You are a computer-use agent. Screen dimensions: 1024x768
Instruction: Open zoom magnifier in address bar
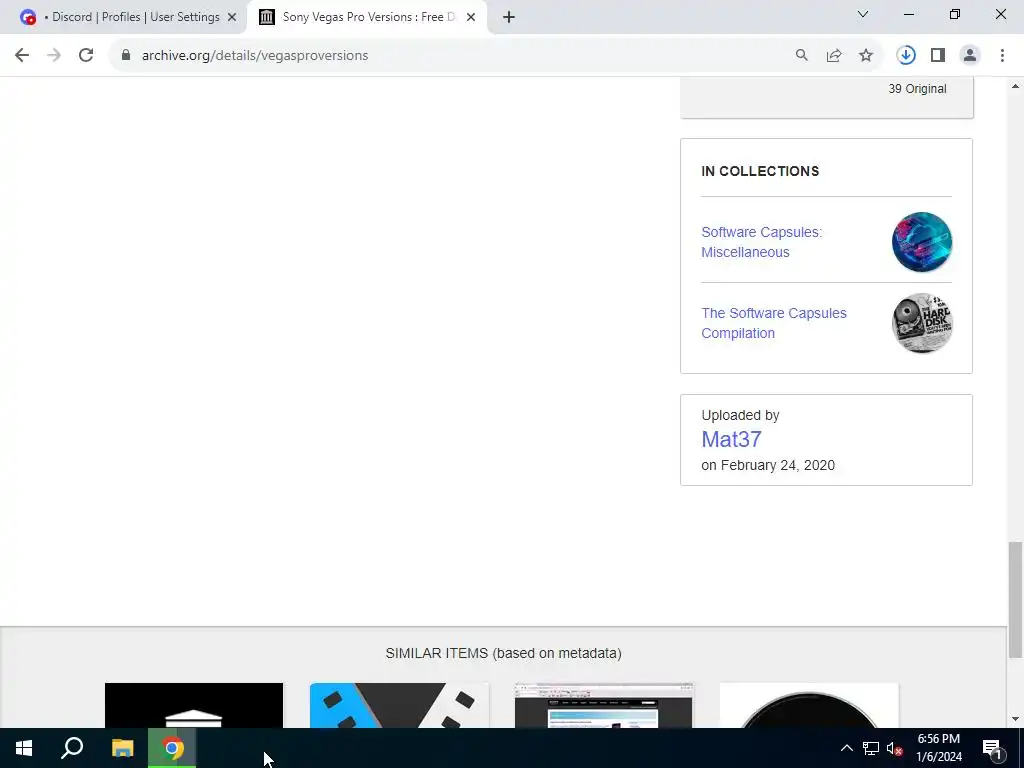pyautogui.click(x=802, y=56)
